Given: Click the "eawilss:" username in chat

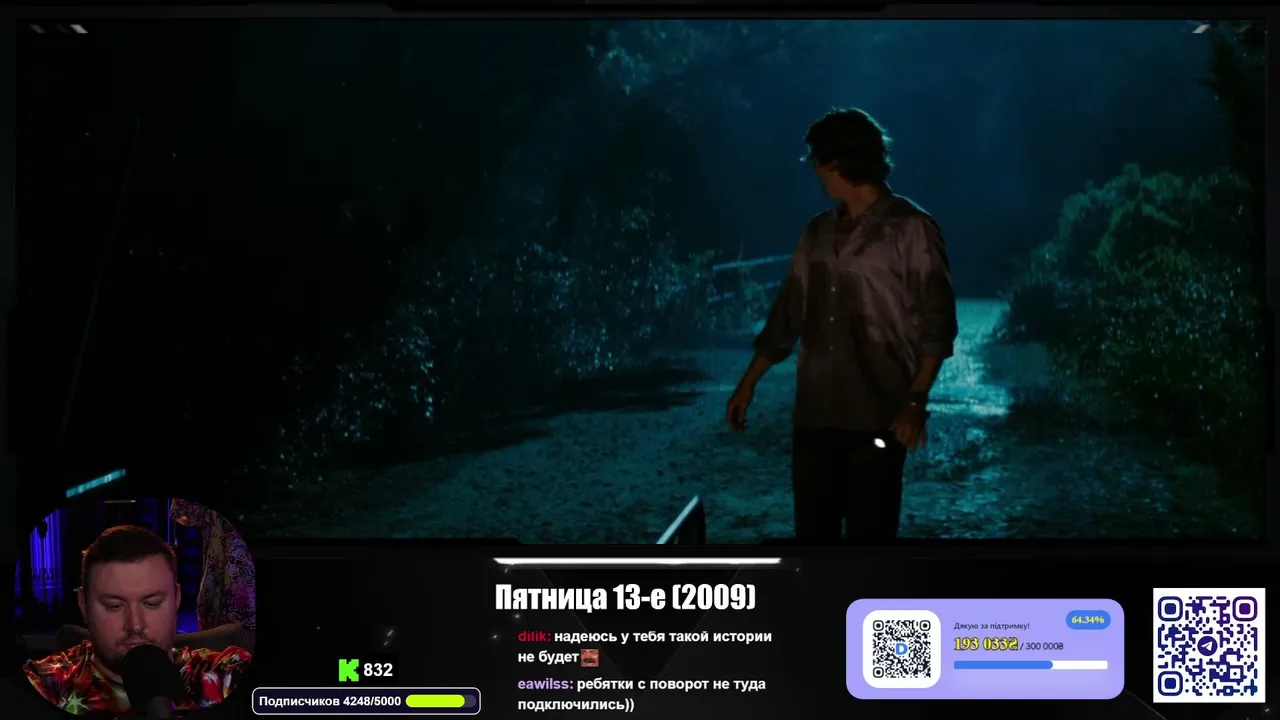Looking at the screenshot, I should click(x=545, y=684).
